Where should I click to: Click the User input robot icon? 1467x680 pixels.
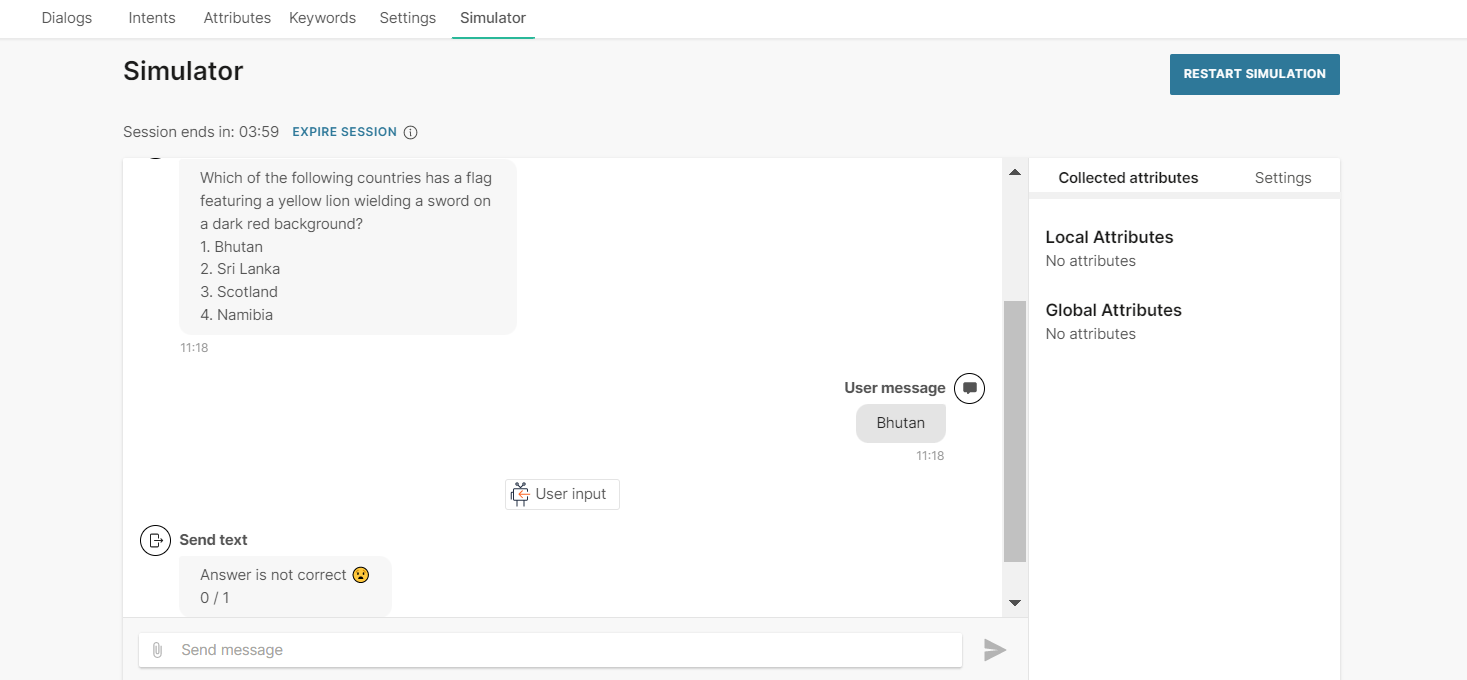tap(520, 494)
